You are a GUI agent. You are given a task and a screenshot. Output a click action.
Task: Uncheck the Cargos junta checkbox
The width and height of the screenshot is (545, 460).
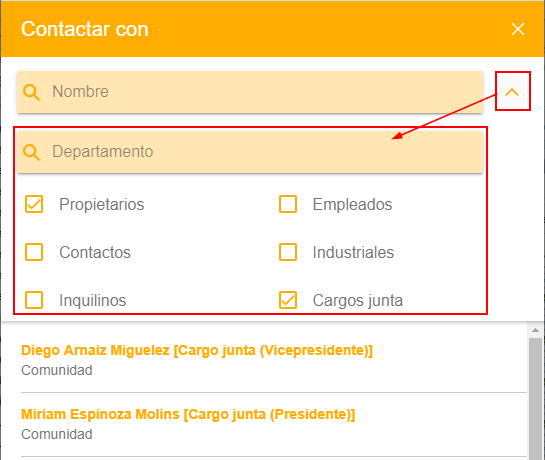(x=288, y=300)
